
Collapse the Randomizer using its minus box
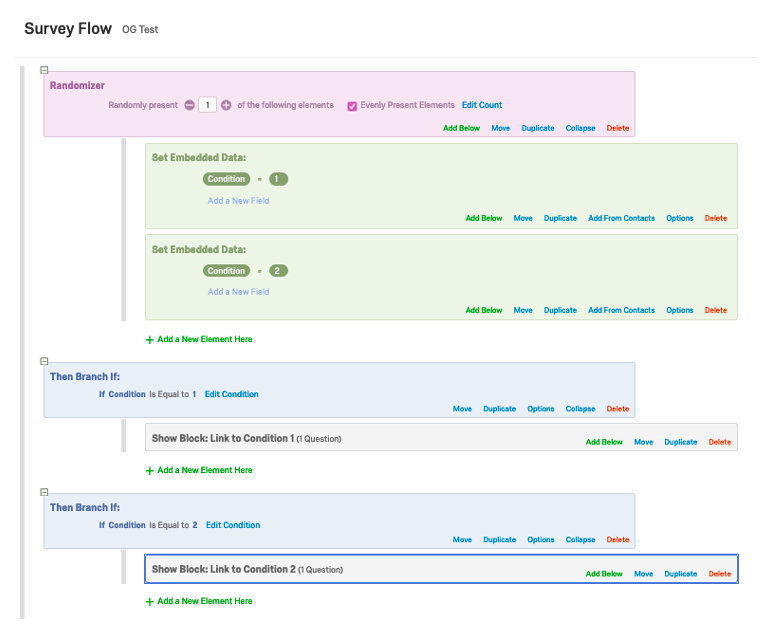click(x=44, y=70)
